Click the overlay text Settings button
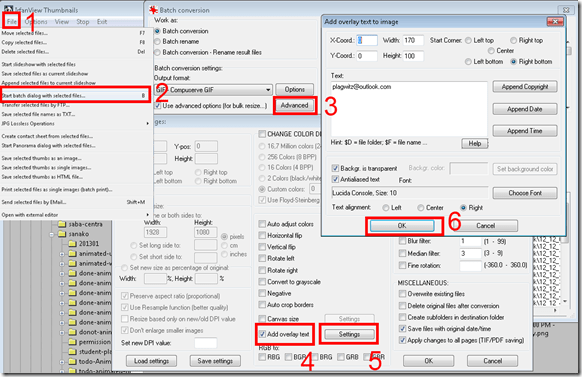 pos(349,334)
